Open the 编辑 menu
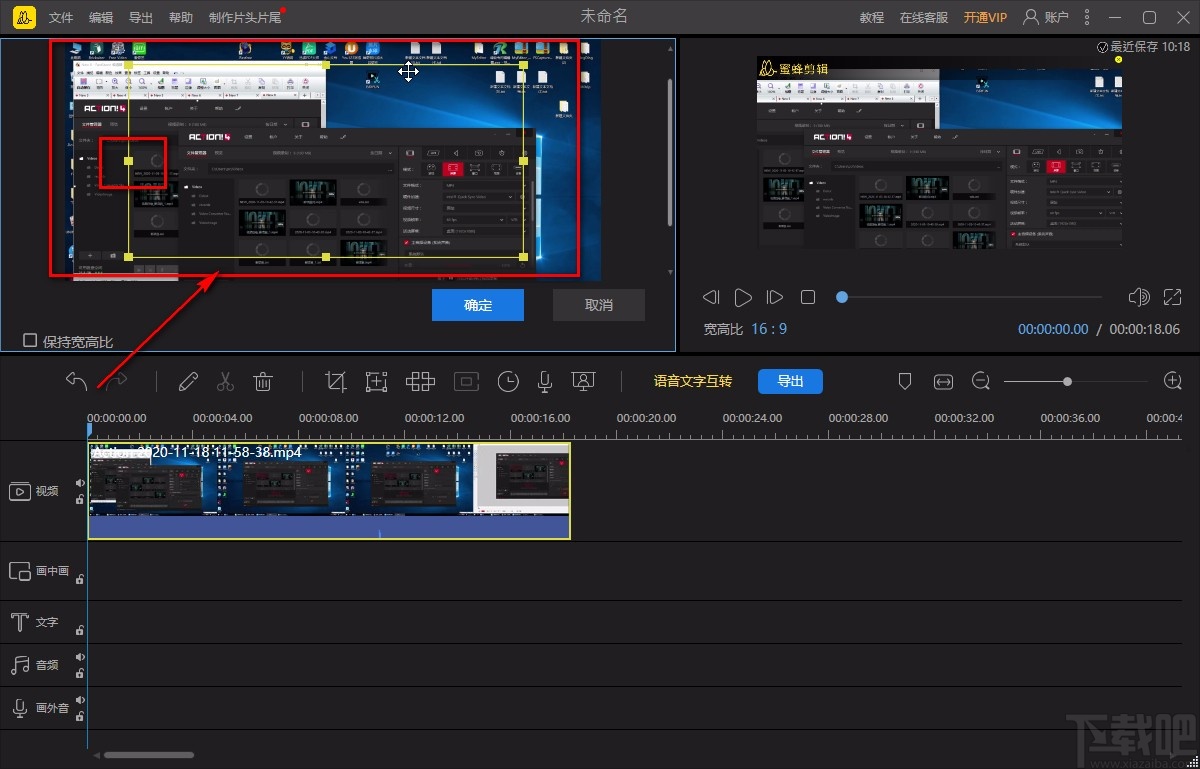This screenshot has height=769, width=1200. click(x=101, y=18)
